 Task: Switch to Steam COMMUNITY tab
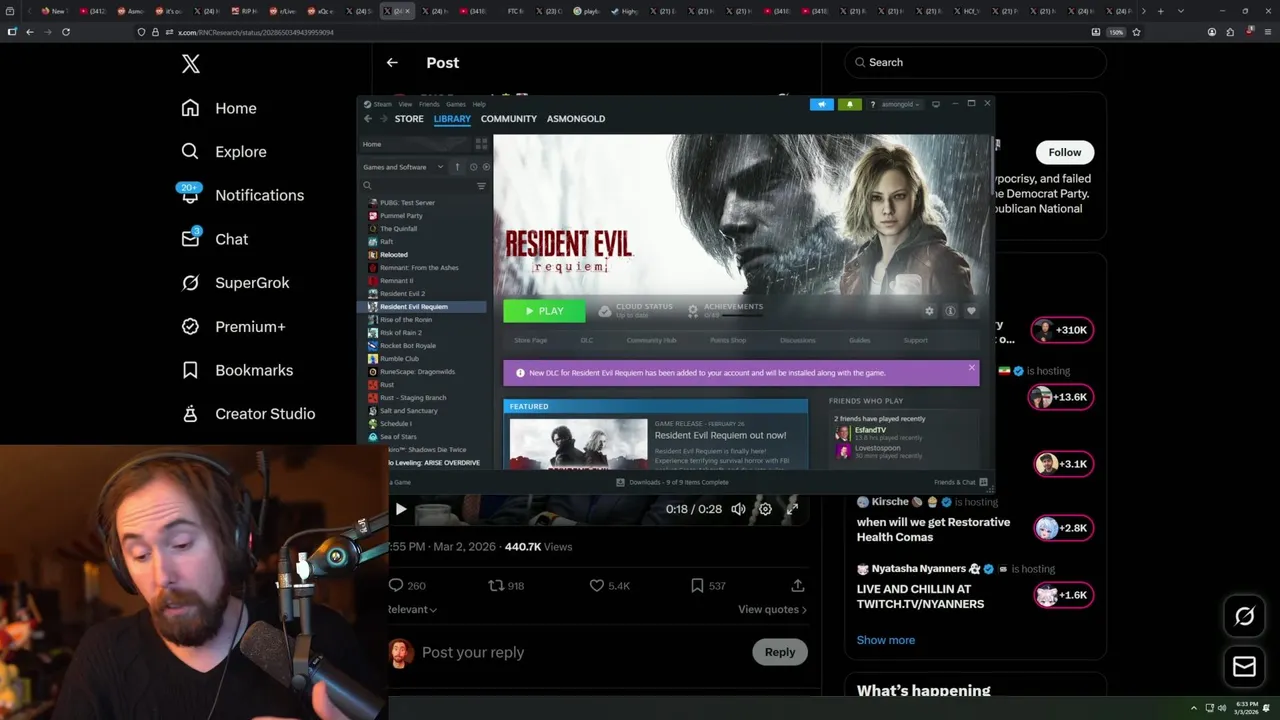click(508, 119)
